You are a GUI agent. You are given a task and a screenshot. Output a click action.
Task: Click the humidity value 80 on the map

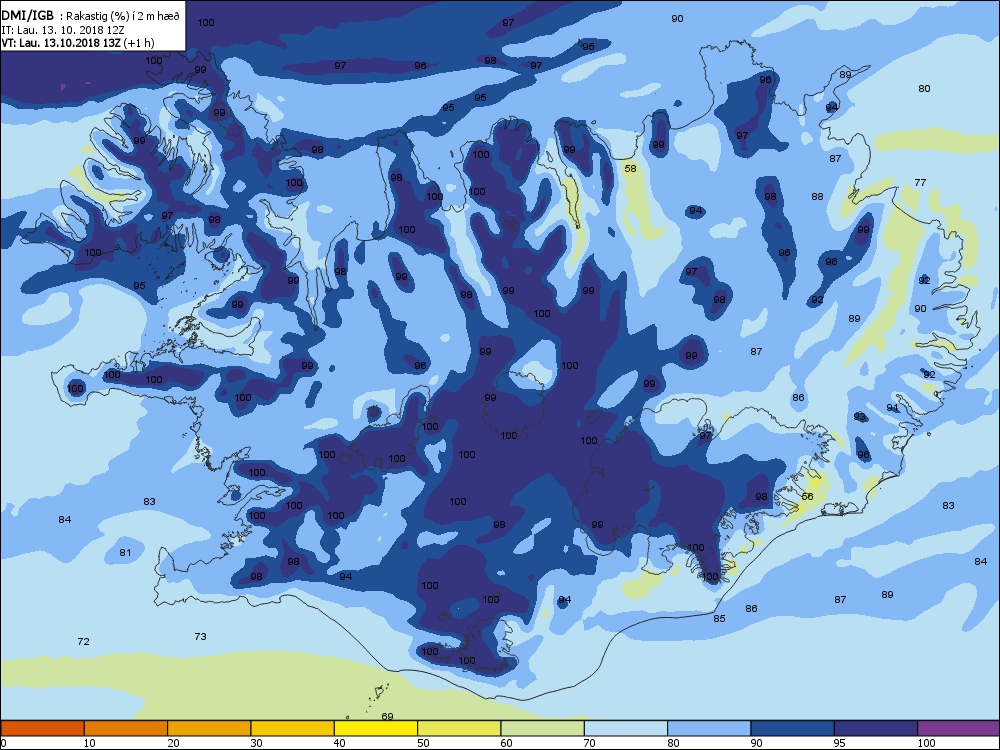[x=924, y=89]
